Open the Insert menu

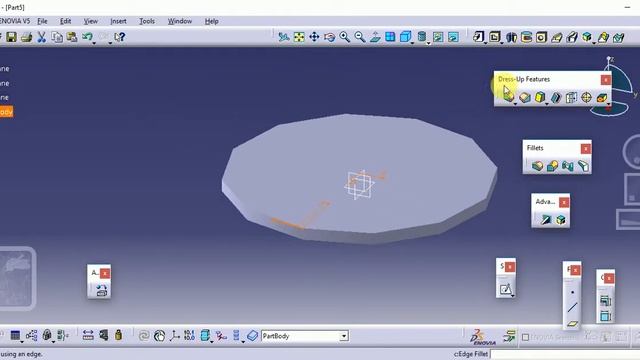click(x=118, y=21)
